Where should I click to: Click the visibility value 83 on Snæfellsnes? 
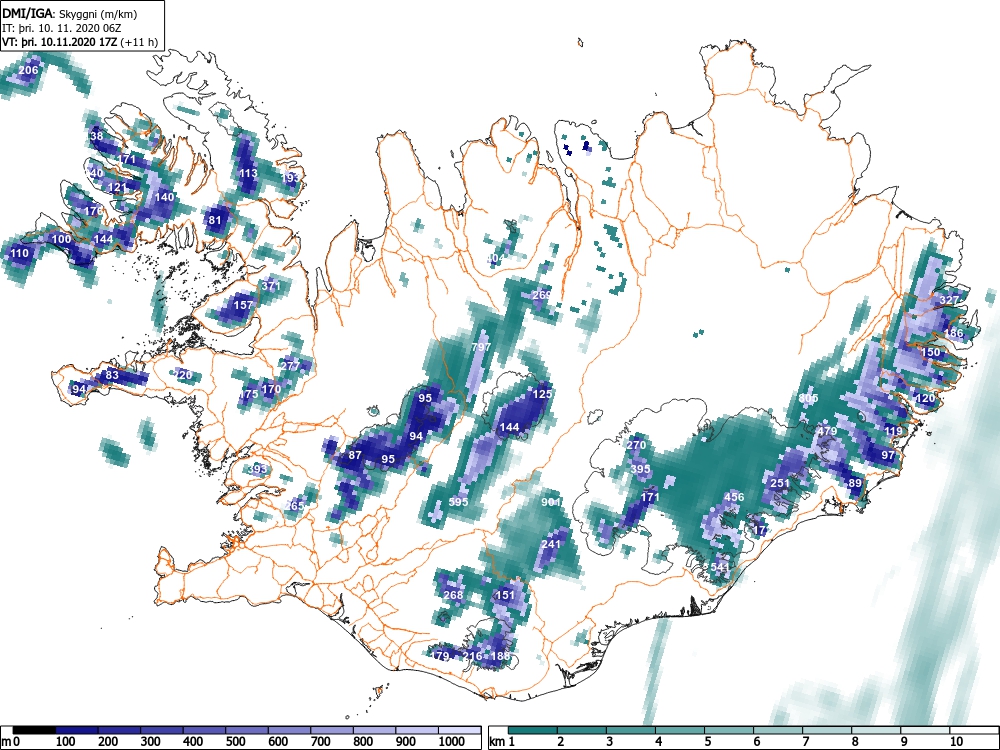click(x=112, y=375)
